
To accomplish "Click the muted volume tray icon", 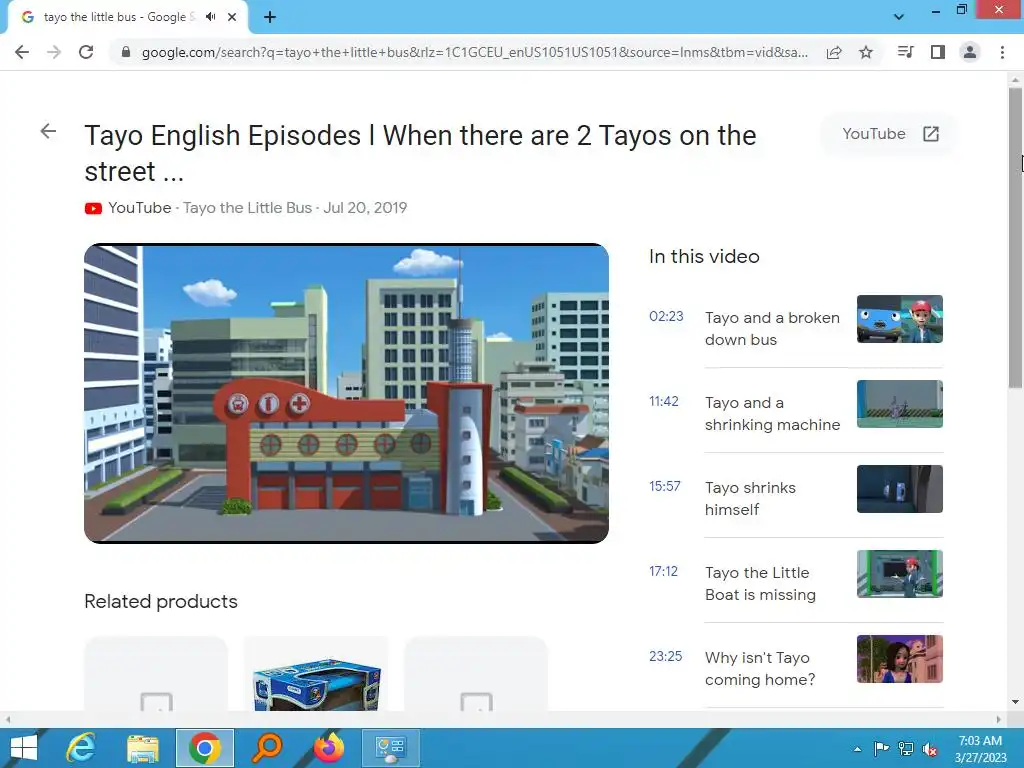I will pos(930,749).
